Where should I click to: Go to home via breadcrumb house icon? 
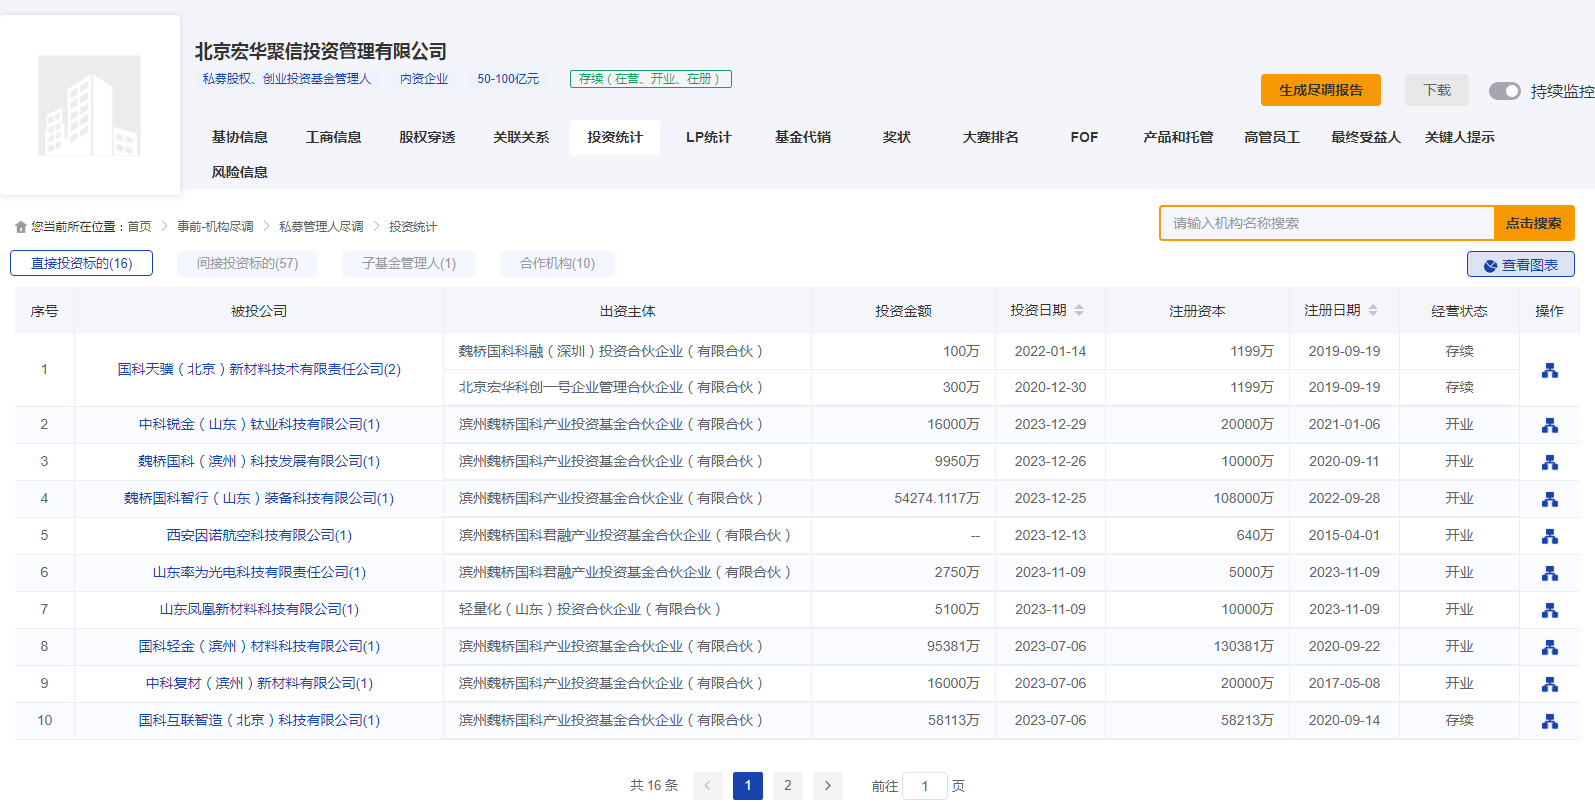21,227
